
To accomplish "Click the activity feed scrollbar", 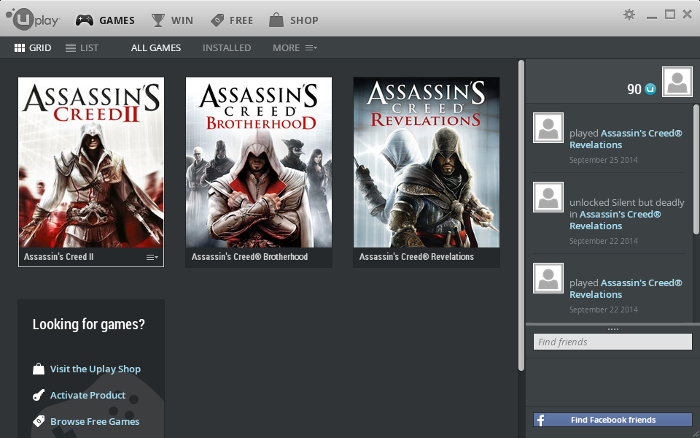I will coord(696,169).
